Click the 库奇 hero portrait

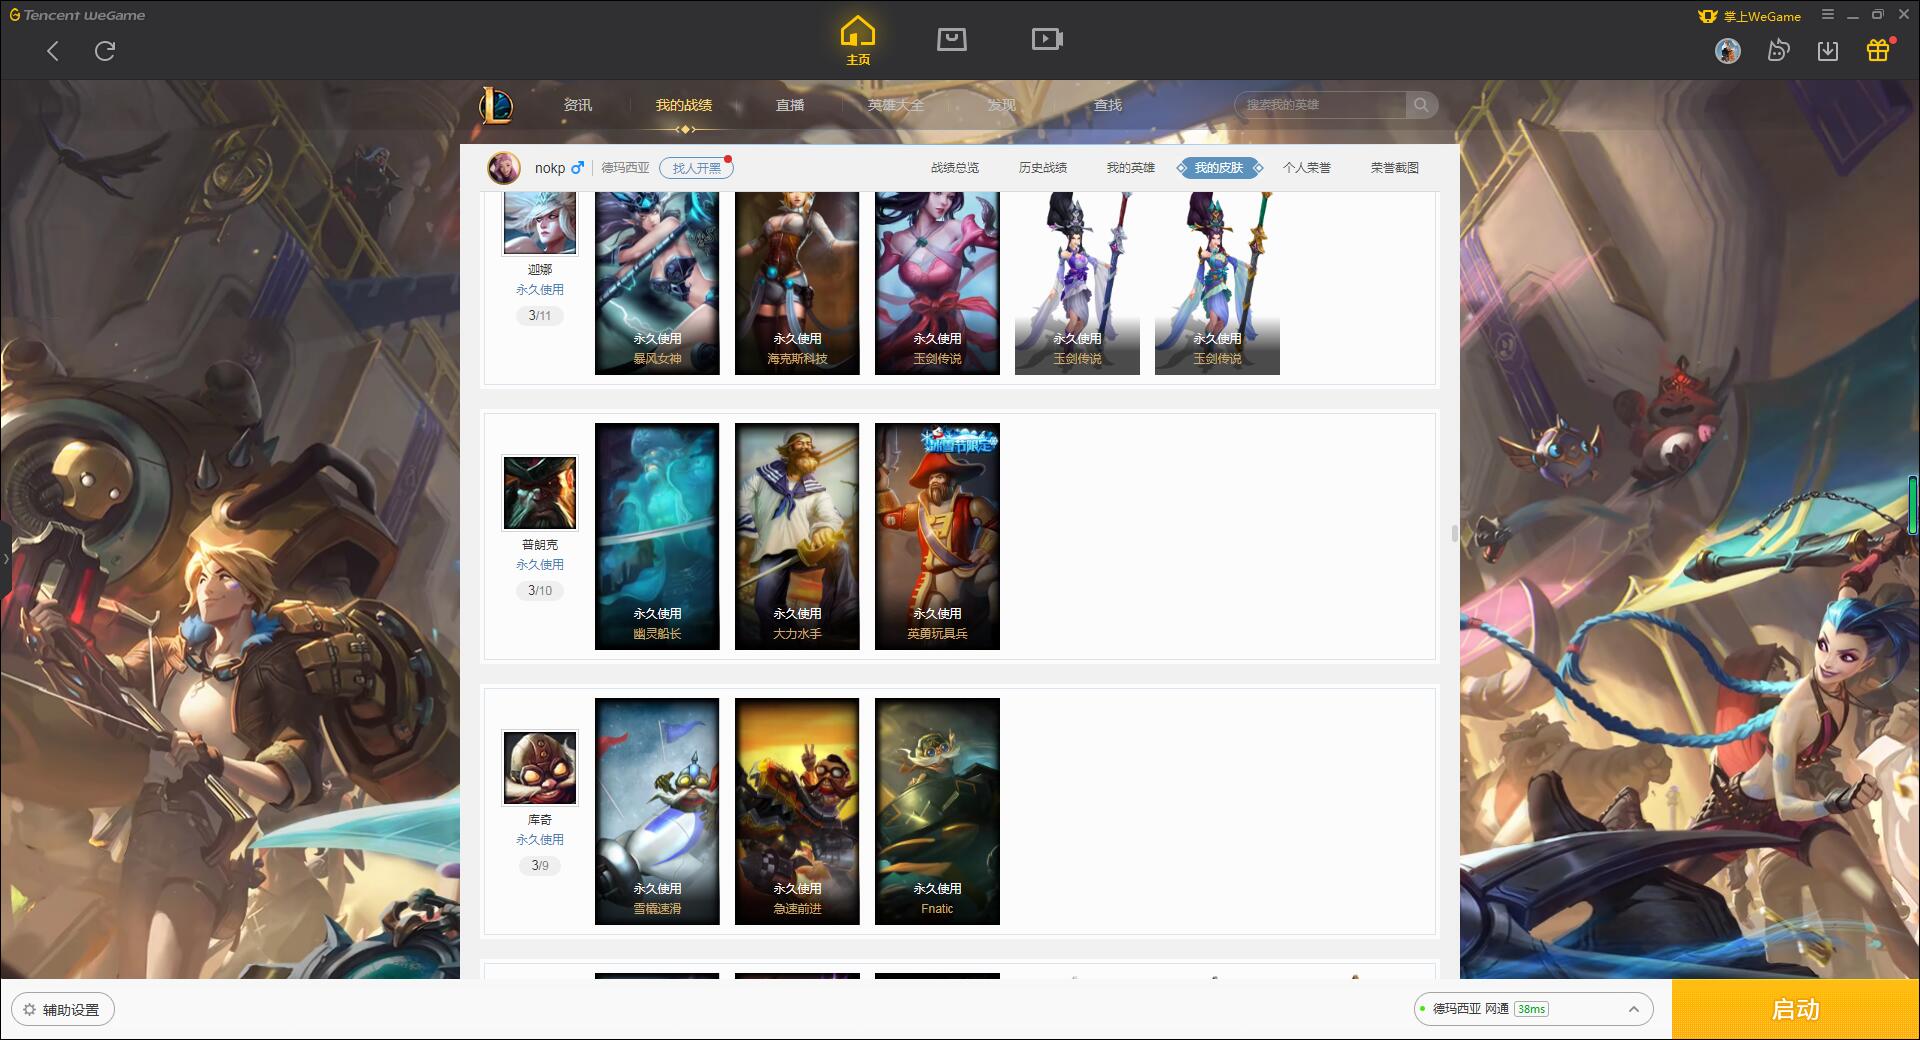540,768
